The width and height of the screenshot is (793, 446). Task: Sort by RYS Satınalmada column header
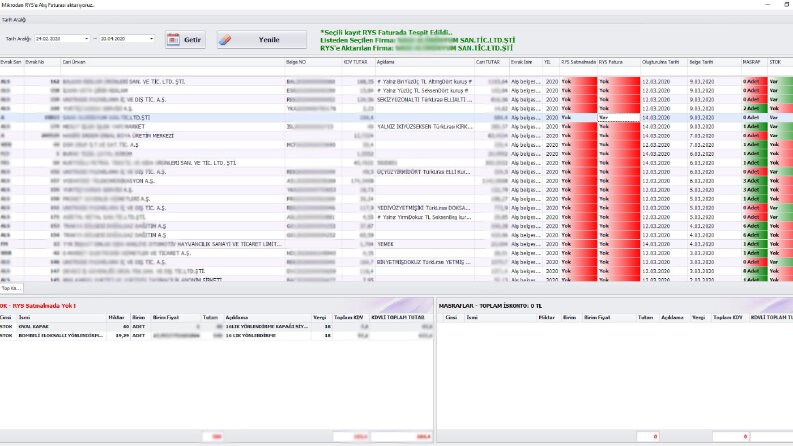579,62
